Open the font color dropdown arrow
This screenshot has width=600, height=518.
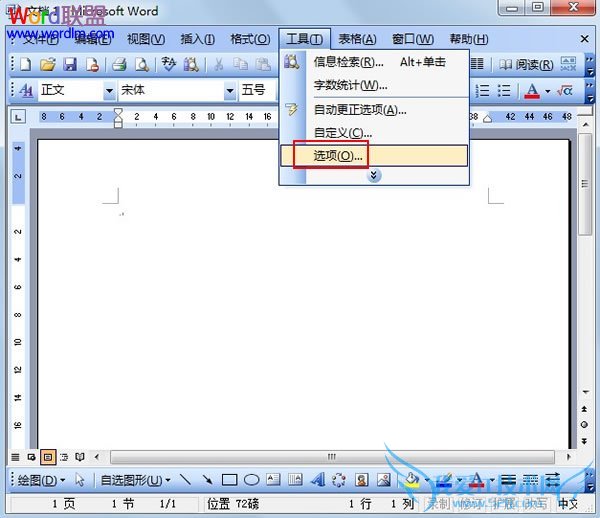548,91
